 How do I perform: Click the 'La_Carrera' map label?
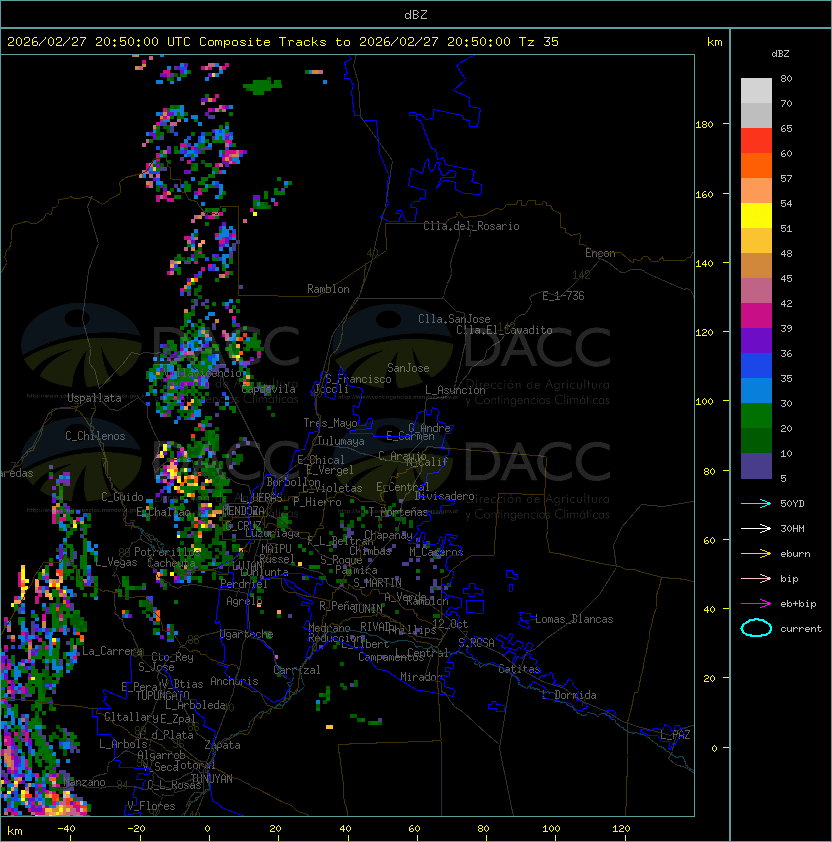112,651
